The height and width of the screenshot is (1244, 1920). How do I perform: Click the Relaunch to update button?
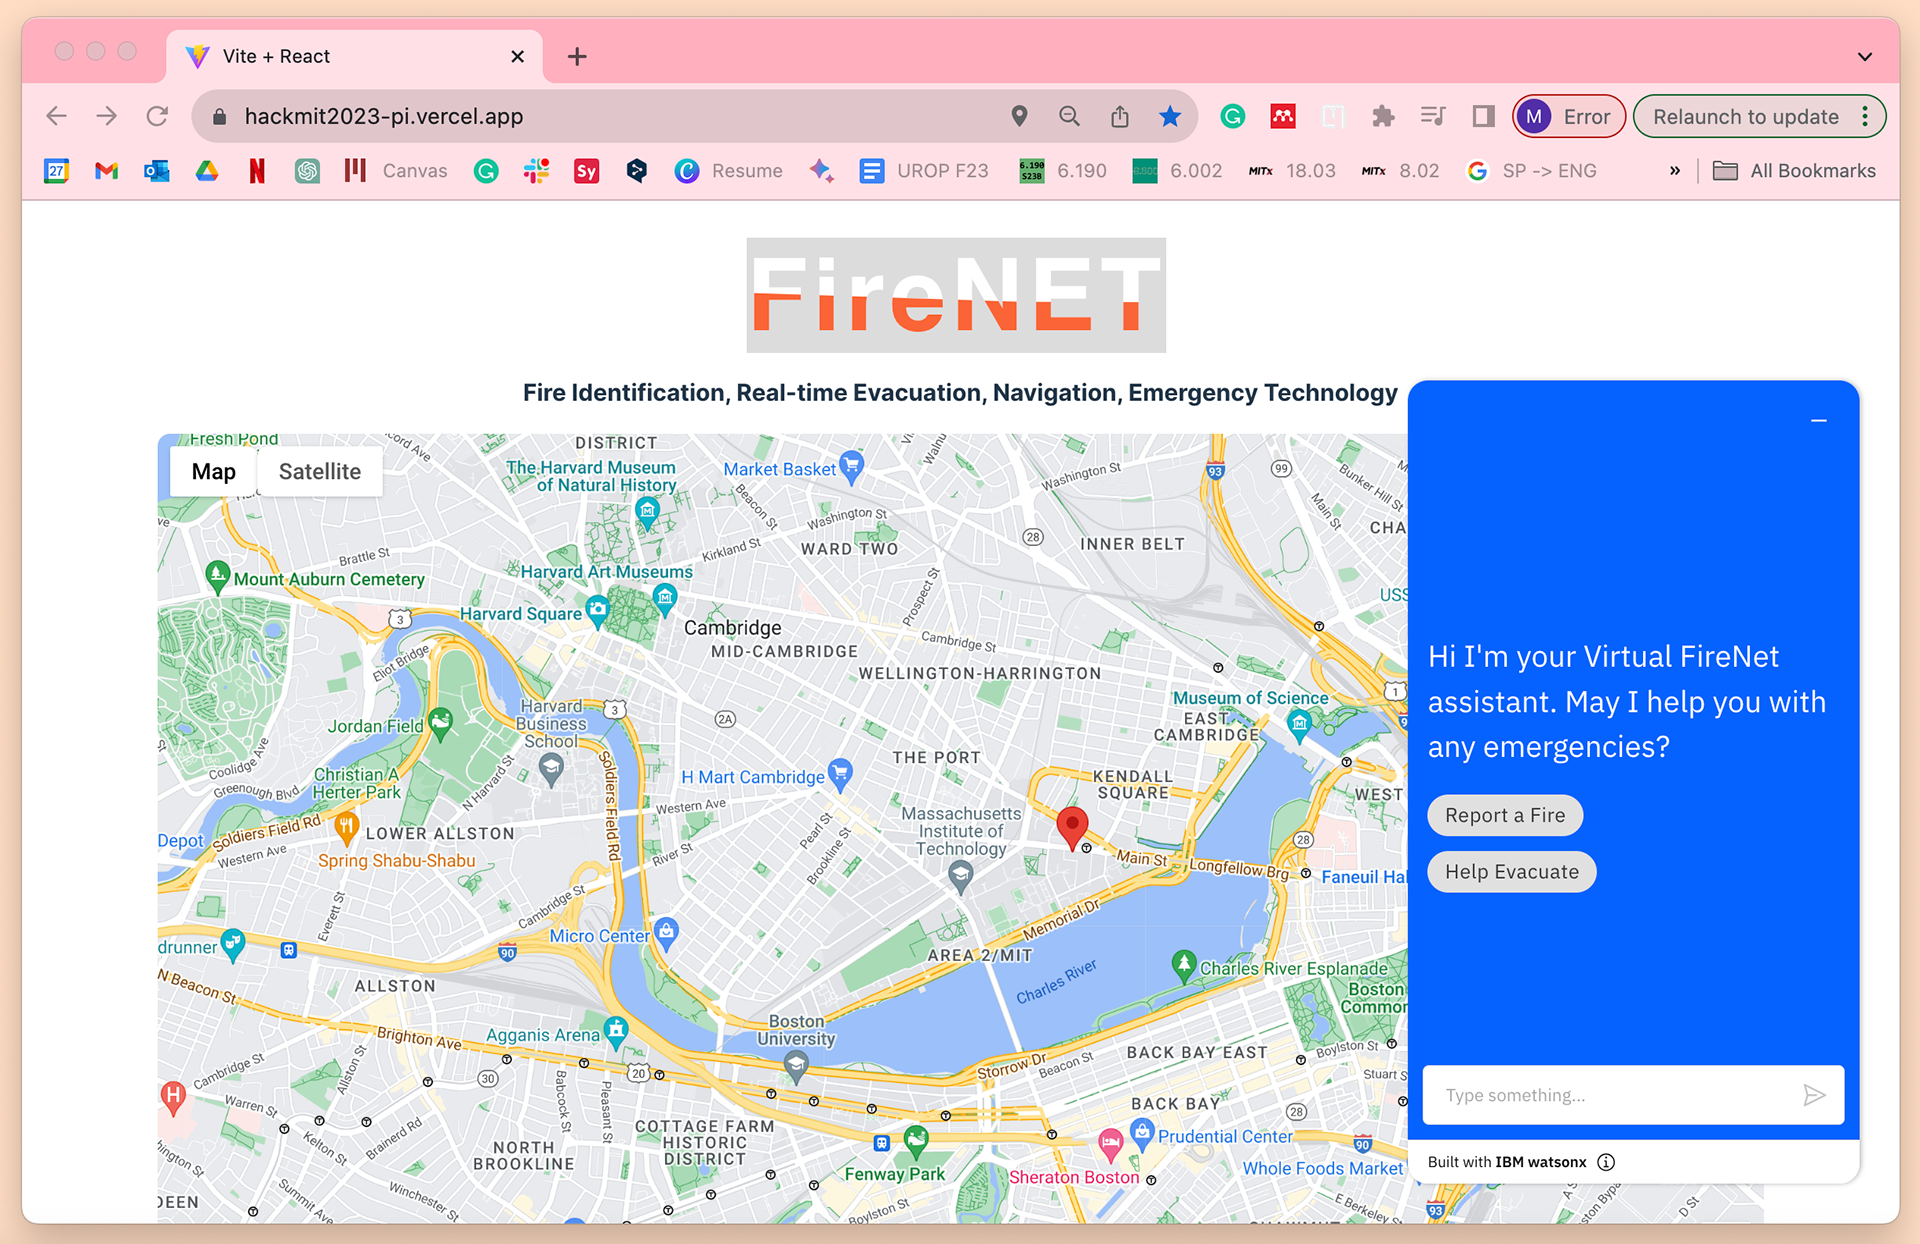1746,116
